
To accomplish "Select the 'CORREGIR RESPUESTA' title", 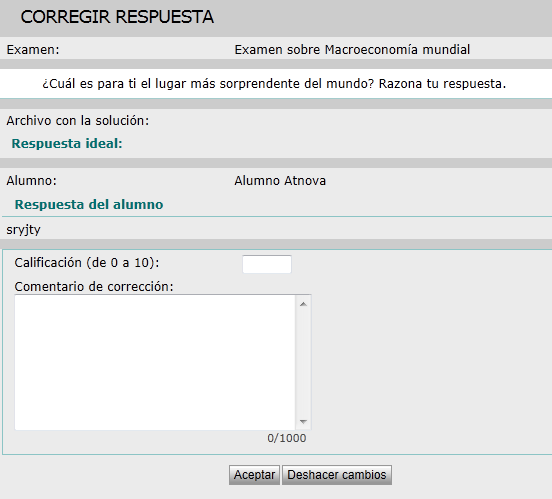I will [117, 17].
